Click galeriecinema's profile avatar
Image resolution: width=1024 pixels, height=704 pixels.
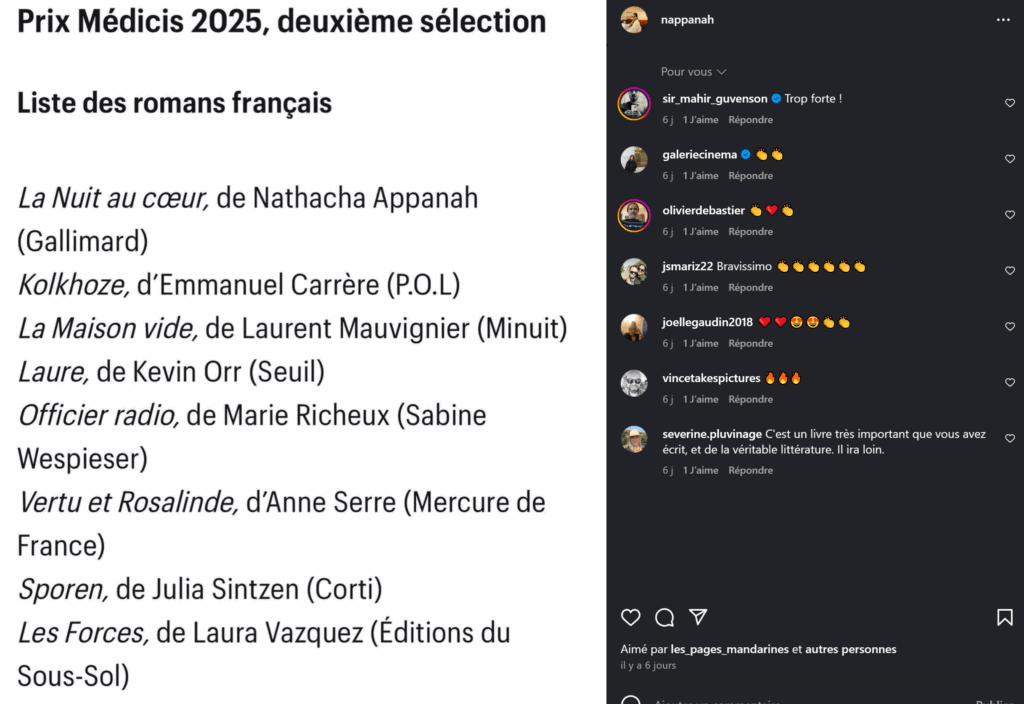634,159
